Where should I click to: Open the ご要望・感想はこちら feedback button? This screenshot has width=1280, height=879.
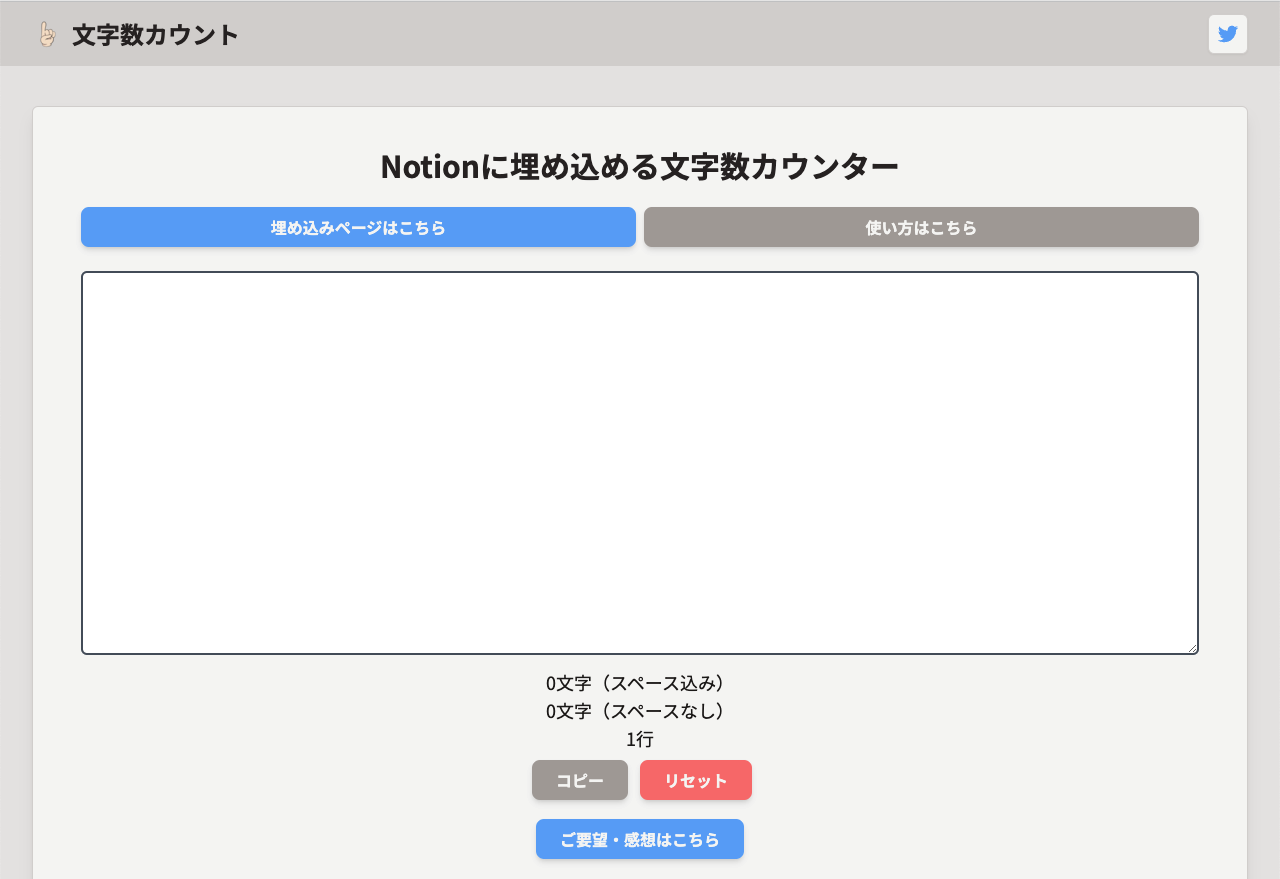(640, 839)
